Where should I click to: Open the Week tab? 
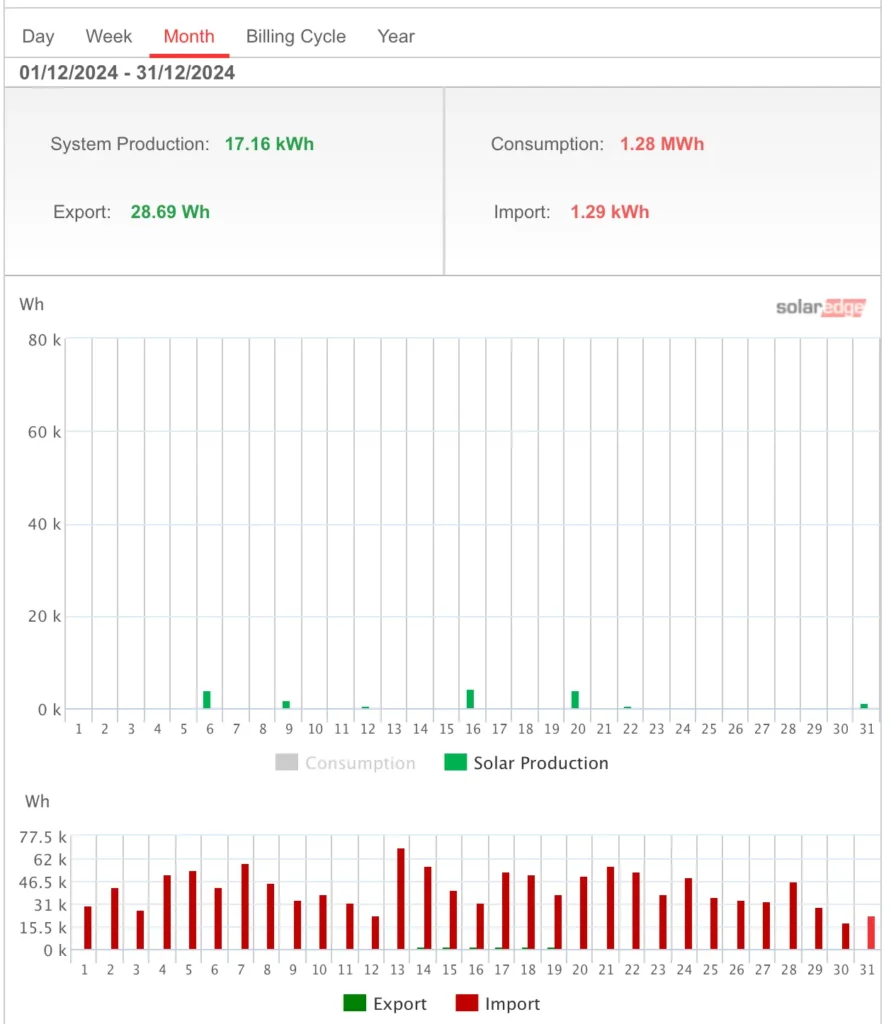(x=108, y=37)
